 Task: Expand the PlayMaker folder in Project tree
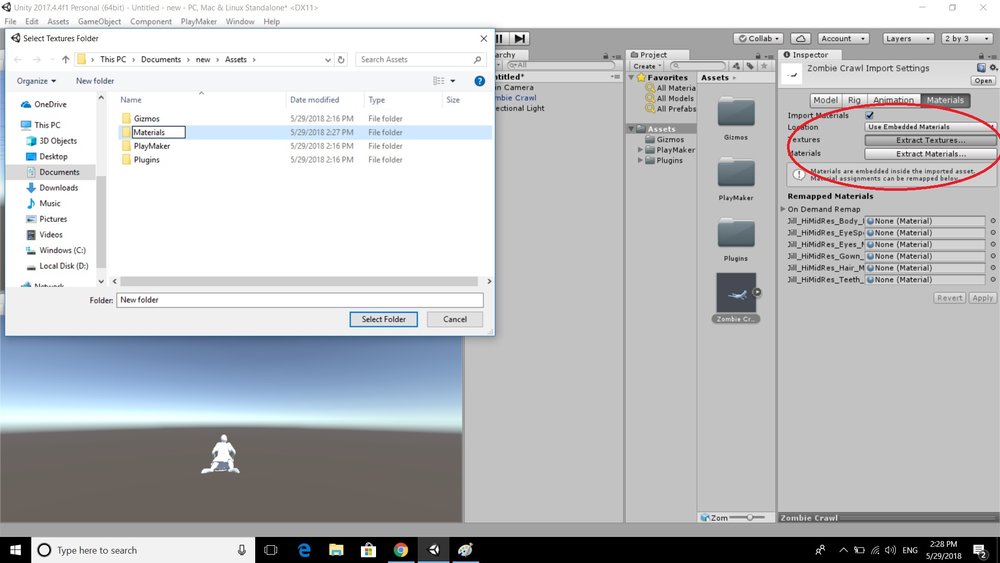click(640, 150)
